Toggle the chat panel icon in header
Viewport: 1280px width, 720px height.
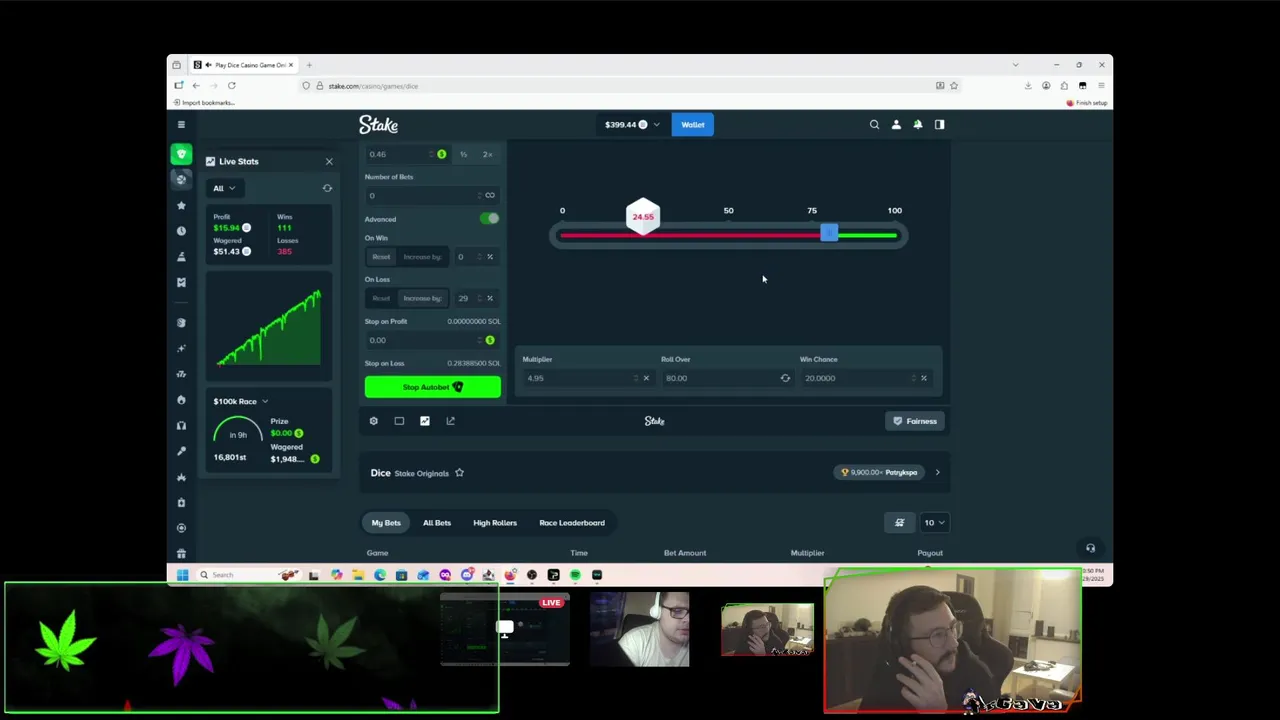(x=939, y=125)
